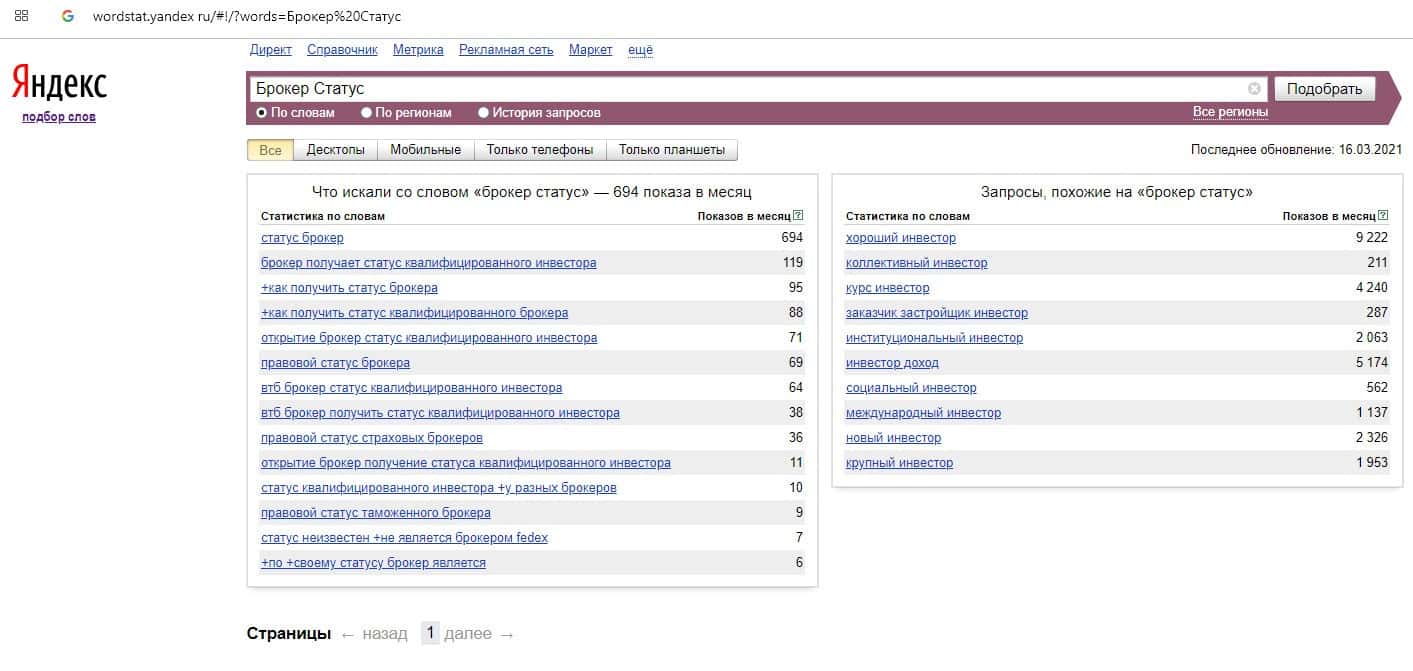The image size is (1413, 671).
Task: Clear the search field with the X icon
Action: (x=1254, y=89)
